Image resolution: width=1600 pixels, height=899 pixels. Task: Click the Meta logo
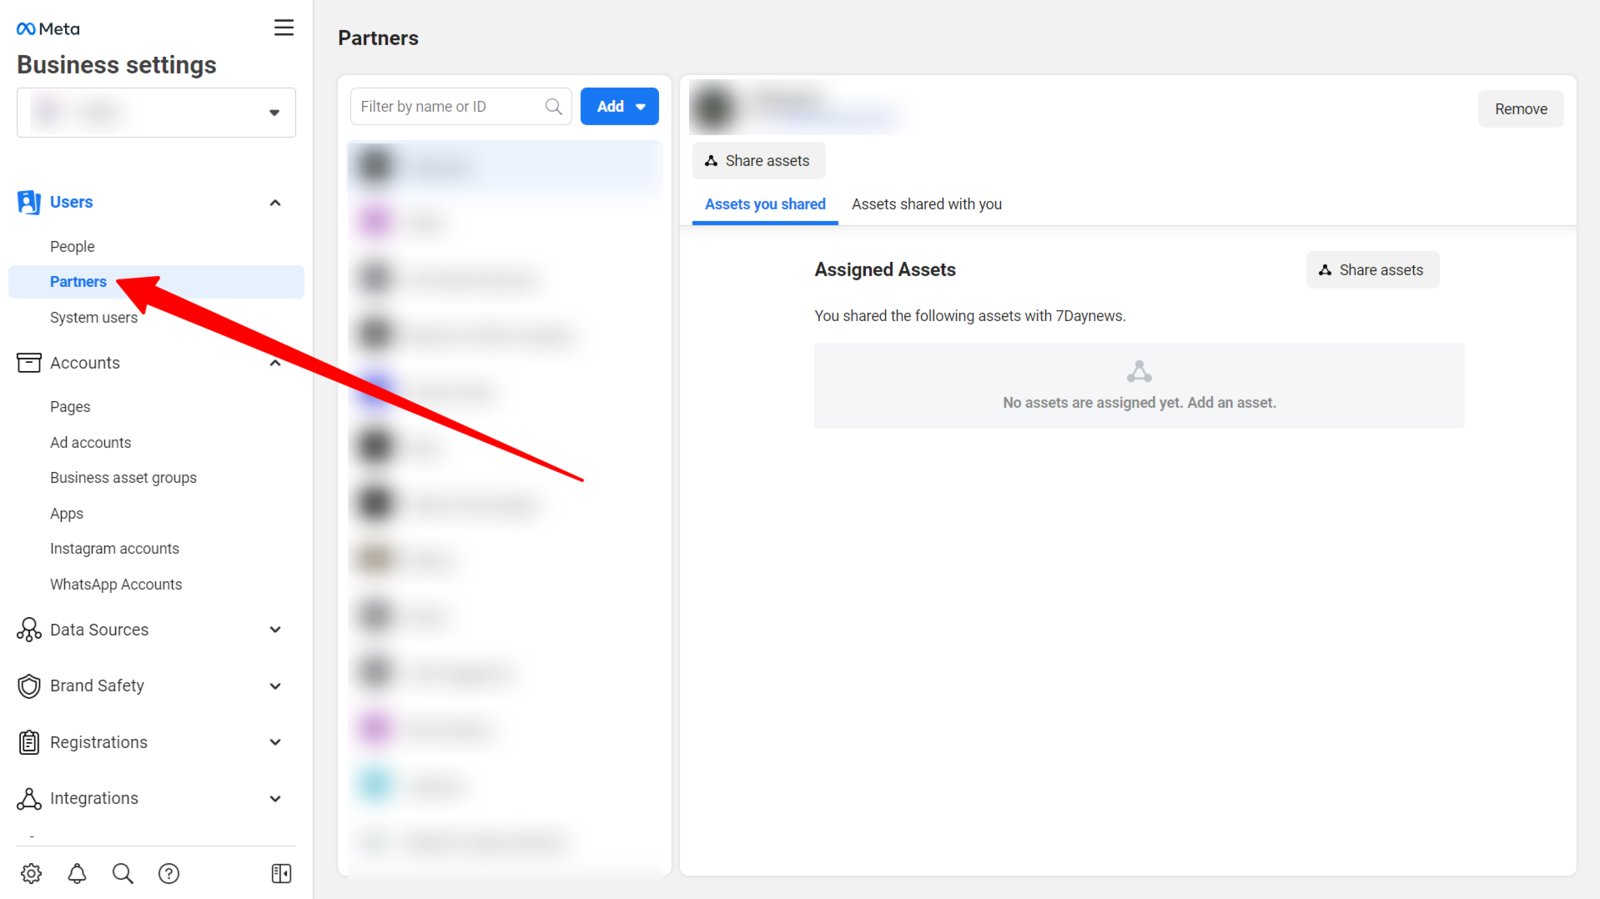[x=48, y=29]
